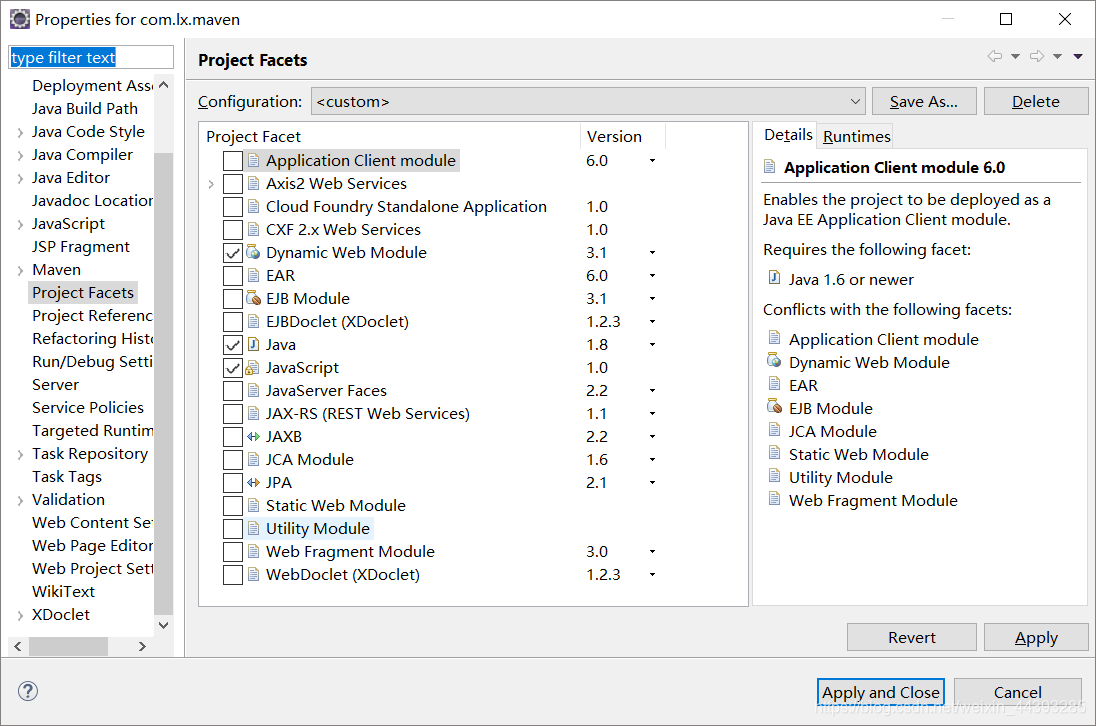
Task: Click the JavaScript facet icon in list
Action: (253, 368)
